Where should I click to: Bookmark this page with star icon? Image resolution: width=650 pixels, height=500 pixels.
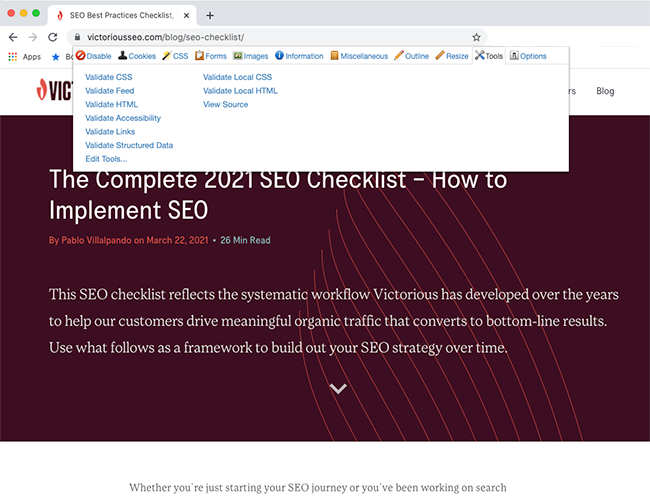pyautogui.click(x=477, y=37)
